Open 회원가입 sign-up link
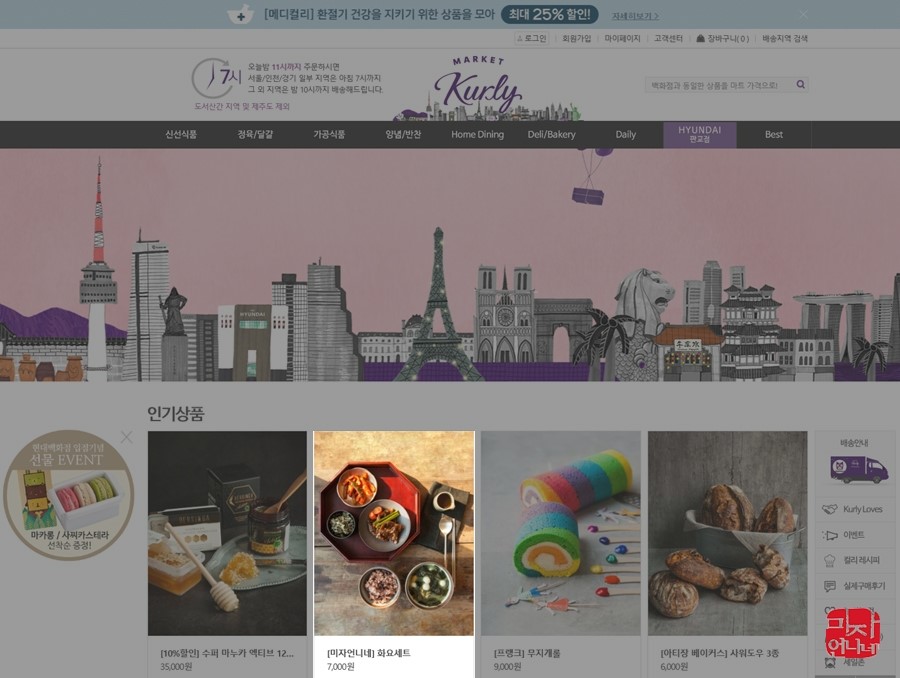This screenshot has height=678, width=900. point(576,38)
